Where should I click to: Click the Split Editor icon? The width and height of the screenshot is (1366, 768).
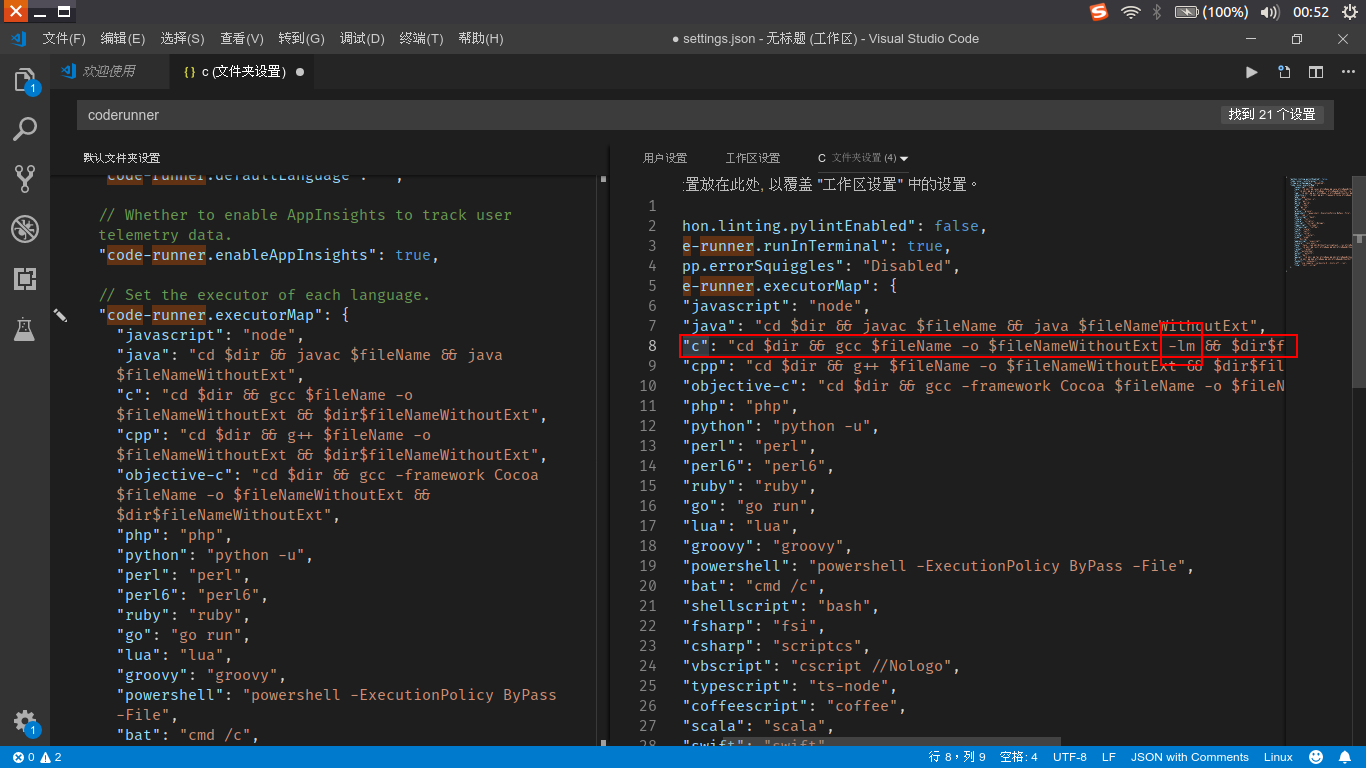point(1283,72)
